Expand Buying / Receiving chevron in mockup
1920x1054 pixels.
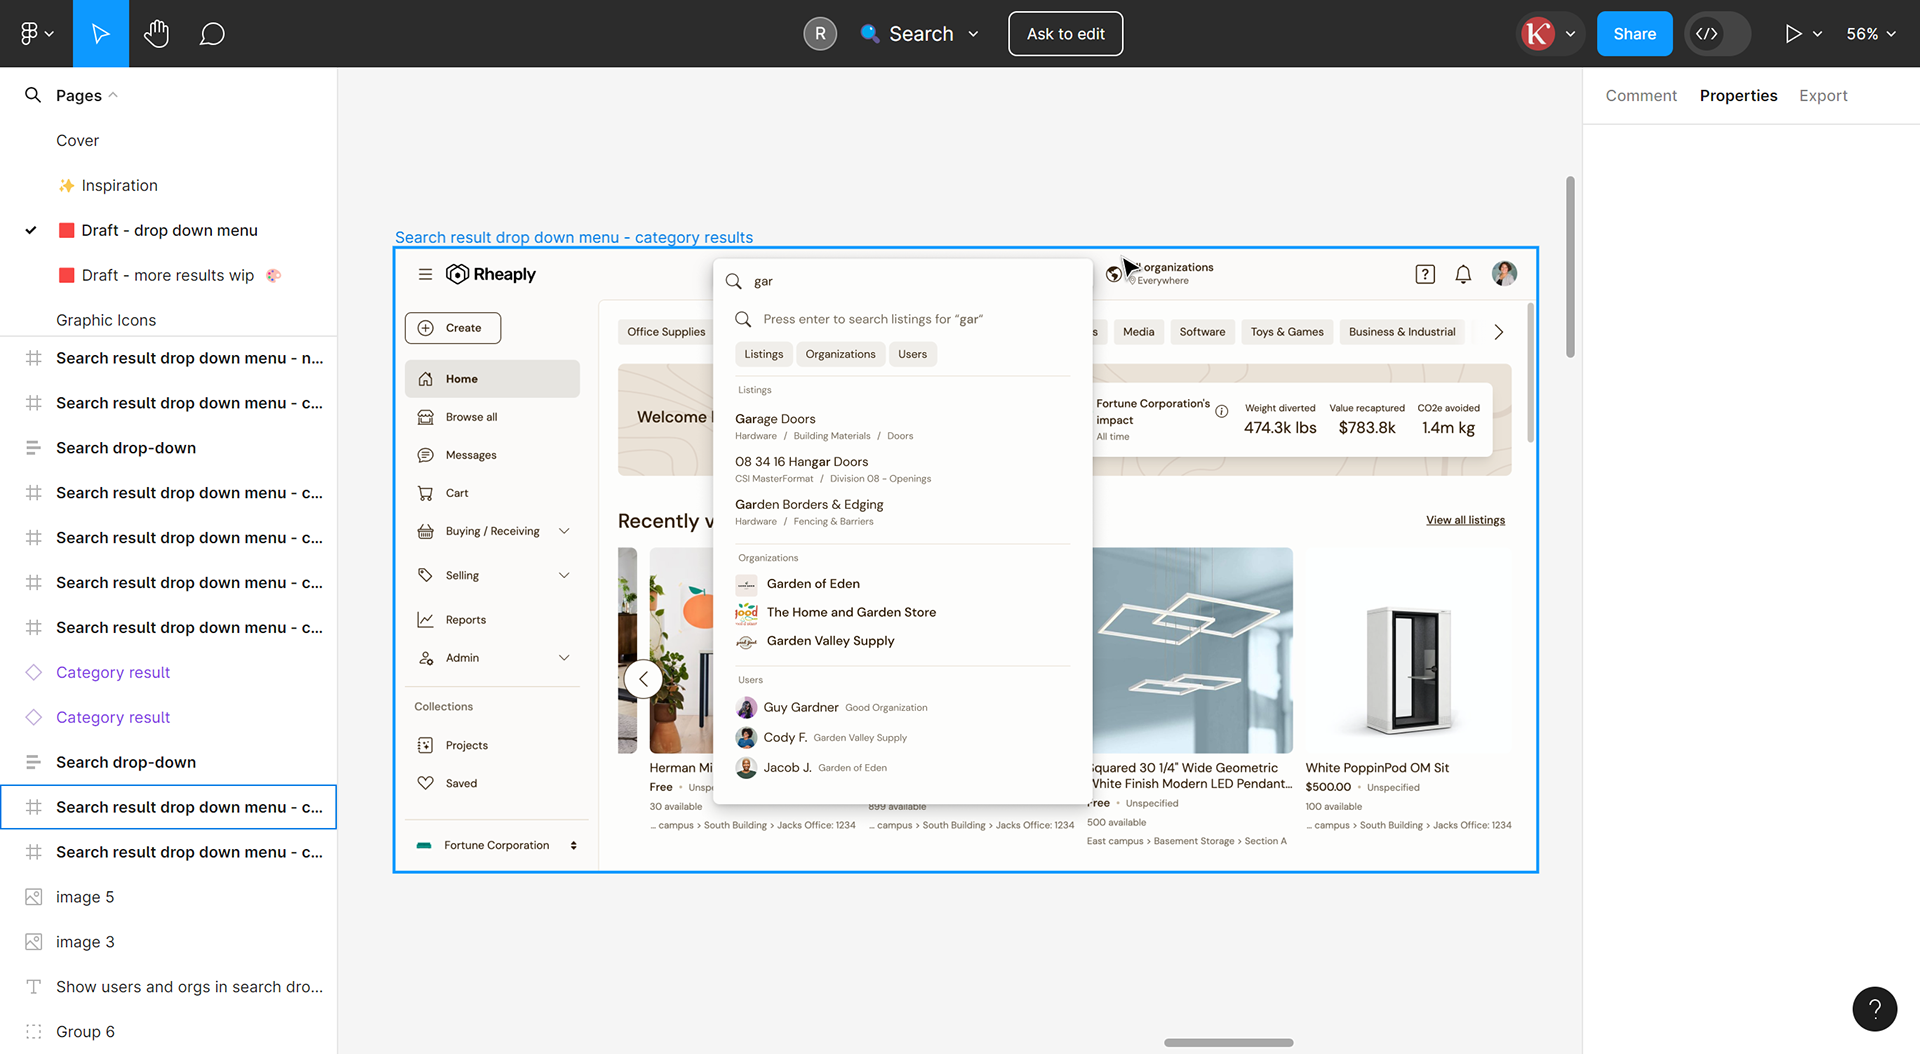tap(564, 531)
